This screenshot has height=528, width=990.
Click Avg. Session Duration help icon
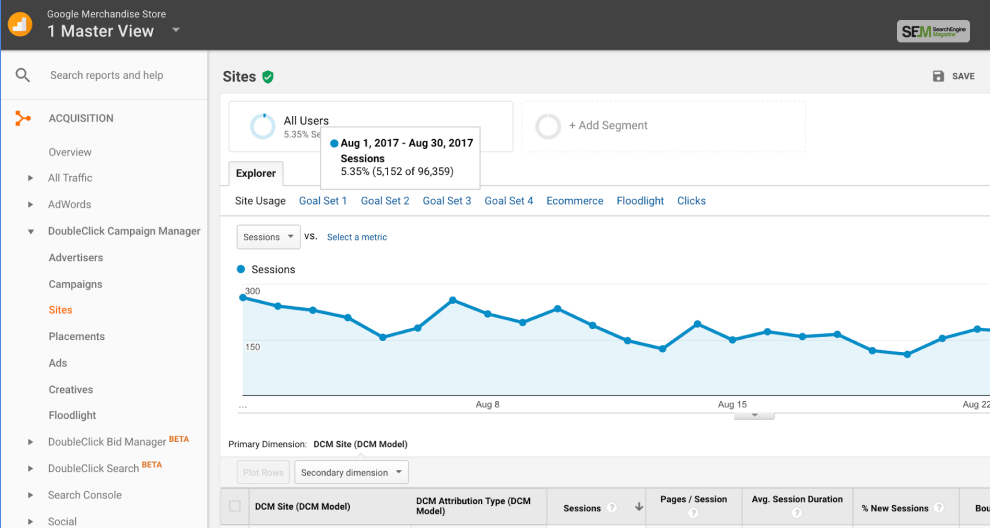[x=797, y=513]
